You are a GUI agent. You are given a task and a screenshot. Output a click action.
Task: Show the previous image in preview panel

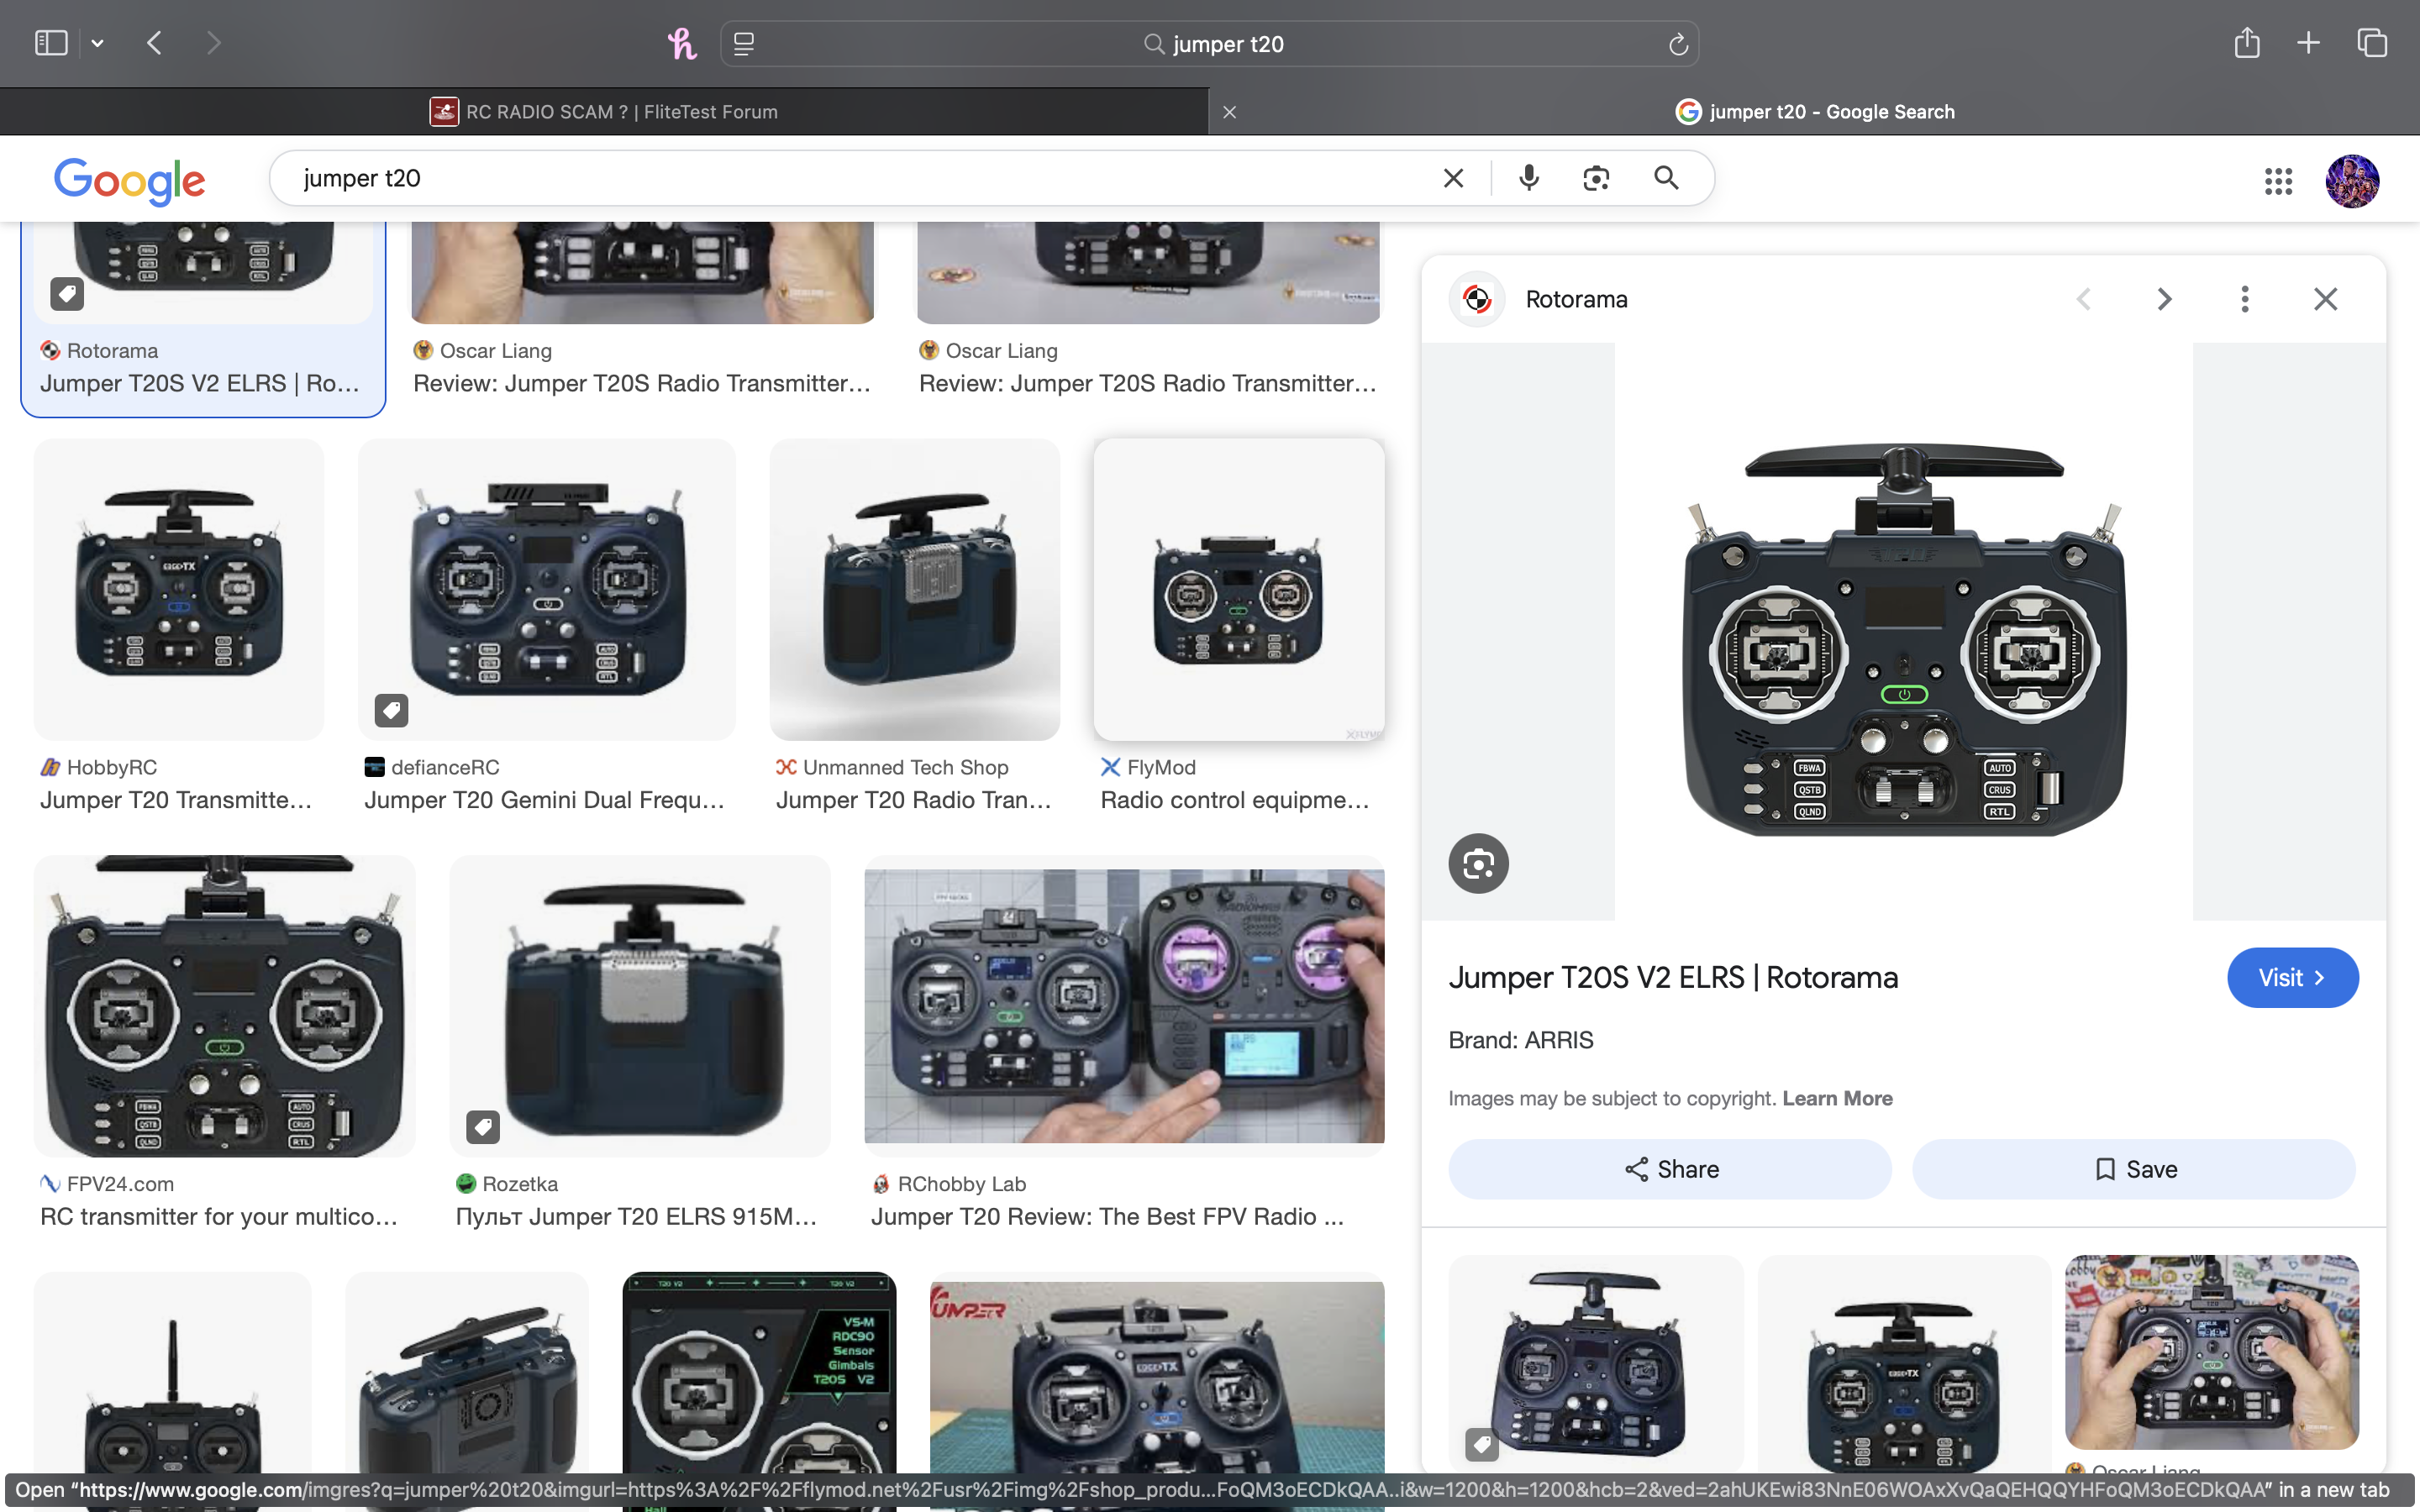pyautogui.click(x=2084, y=299)
